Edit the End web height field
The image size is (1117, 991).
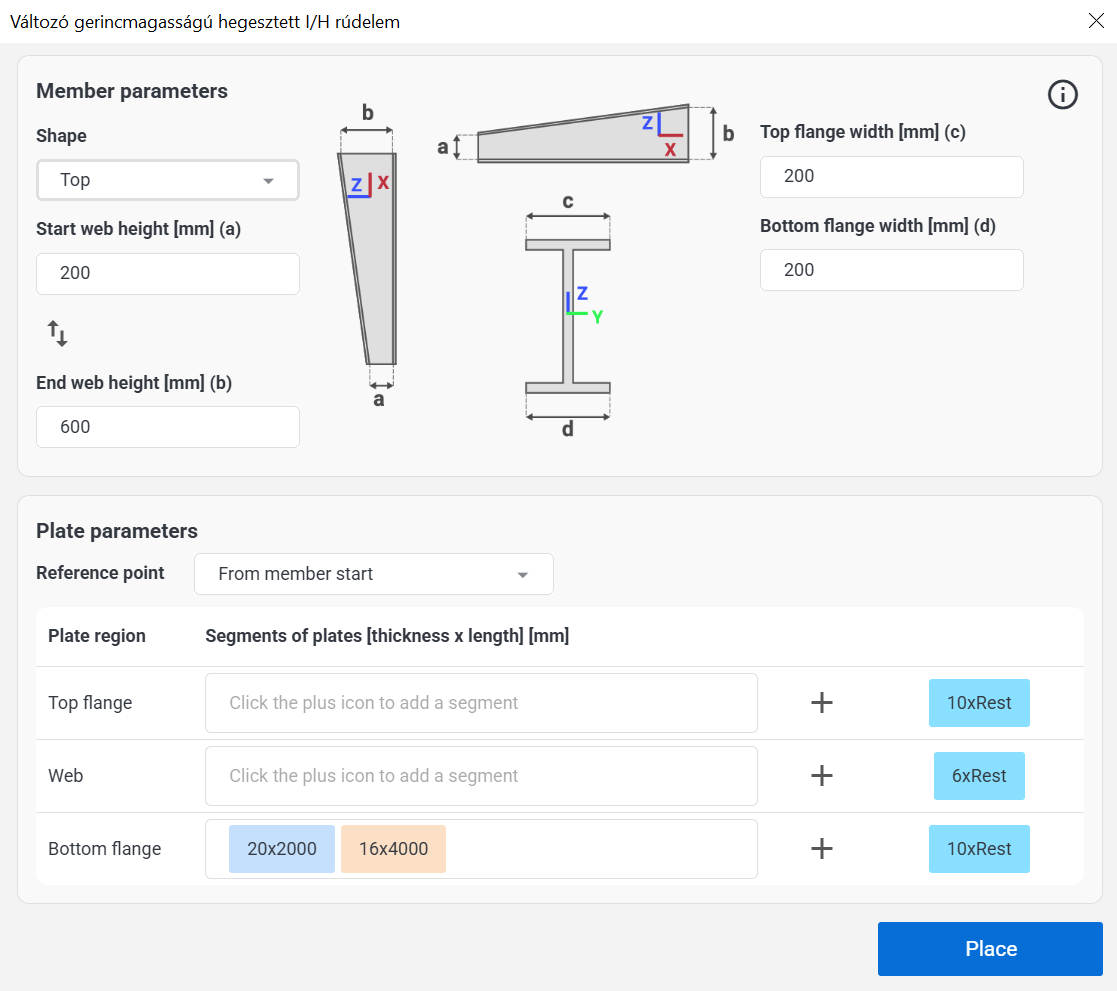(x=167, y=427)
